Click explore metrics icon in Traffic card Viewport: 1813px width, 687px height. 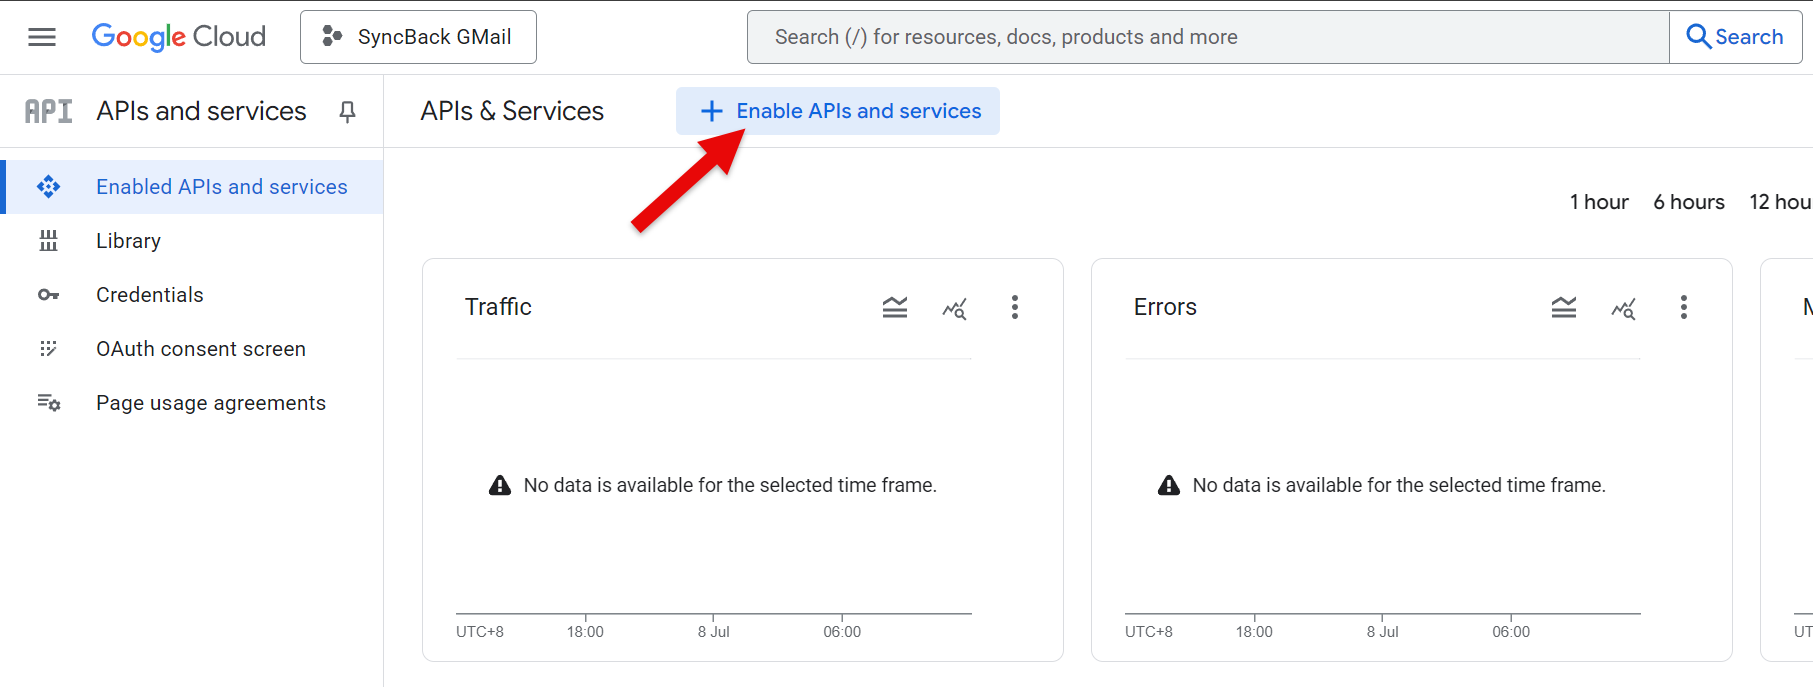click(x=955, y=308)
